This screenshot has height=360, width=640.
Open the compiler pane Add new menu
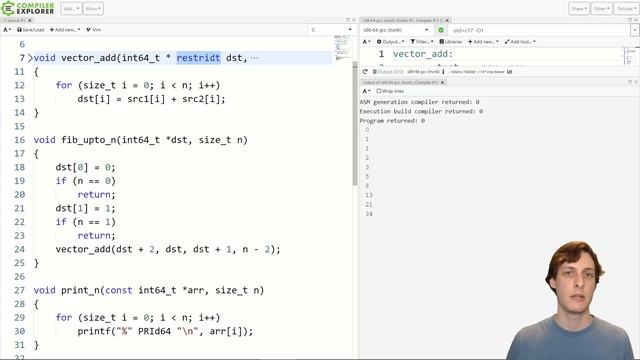[483, 42]
